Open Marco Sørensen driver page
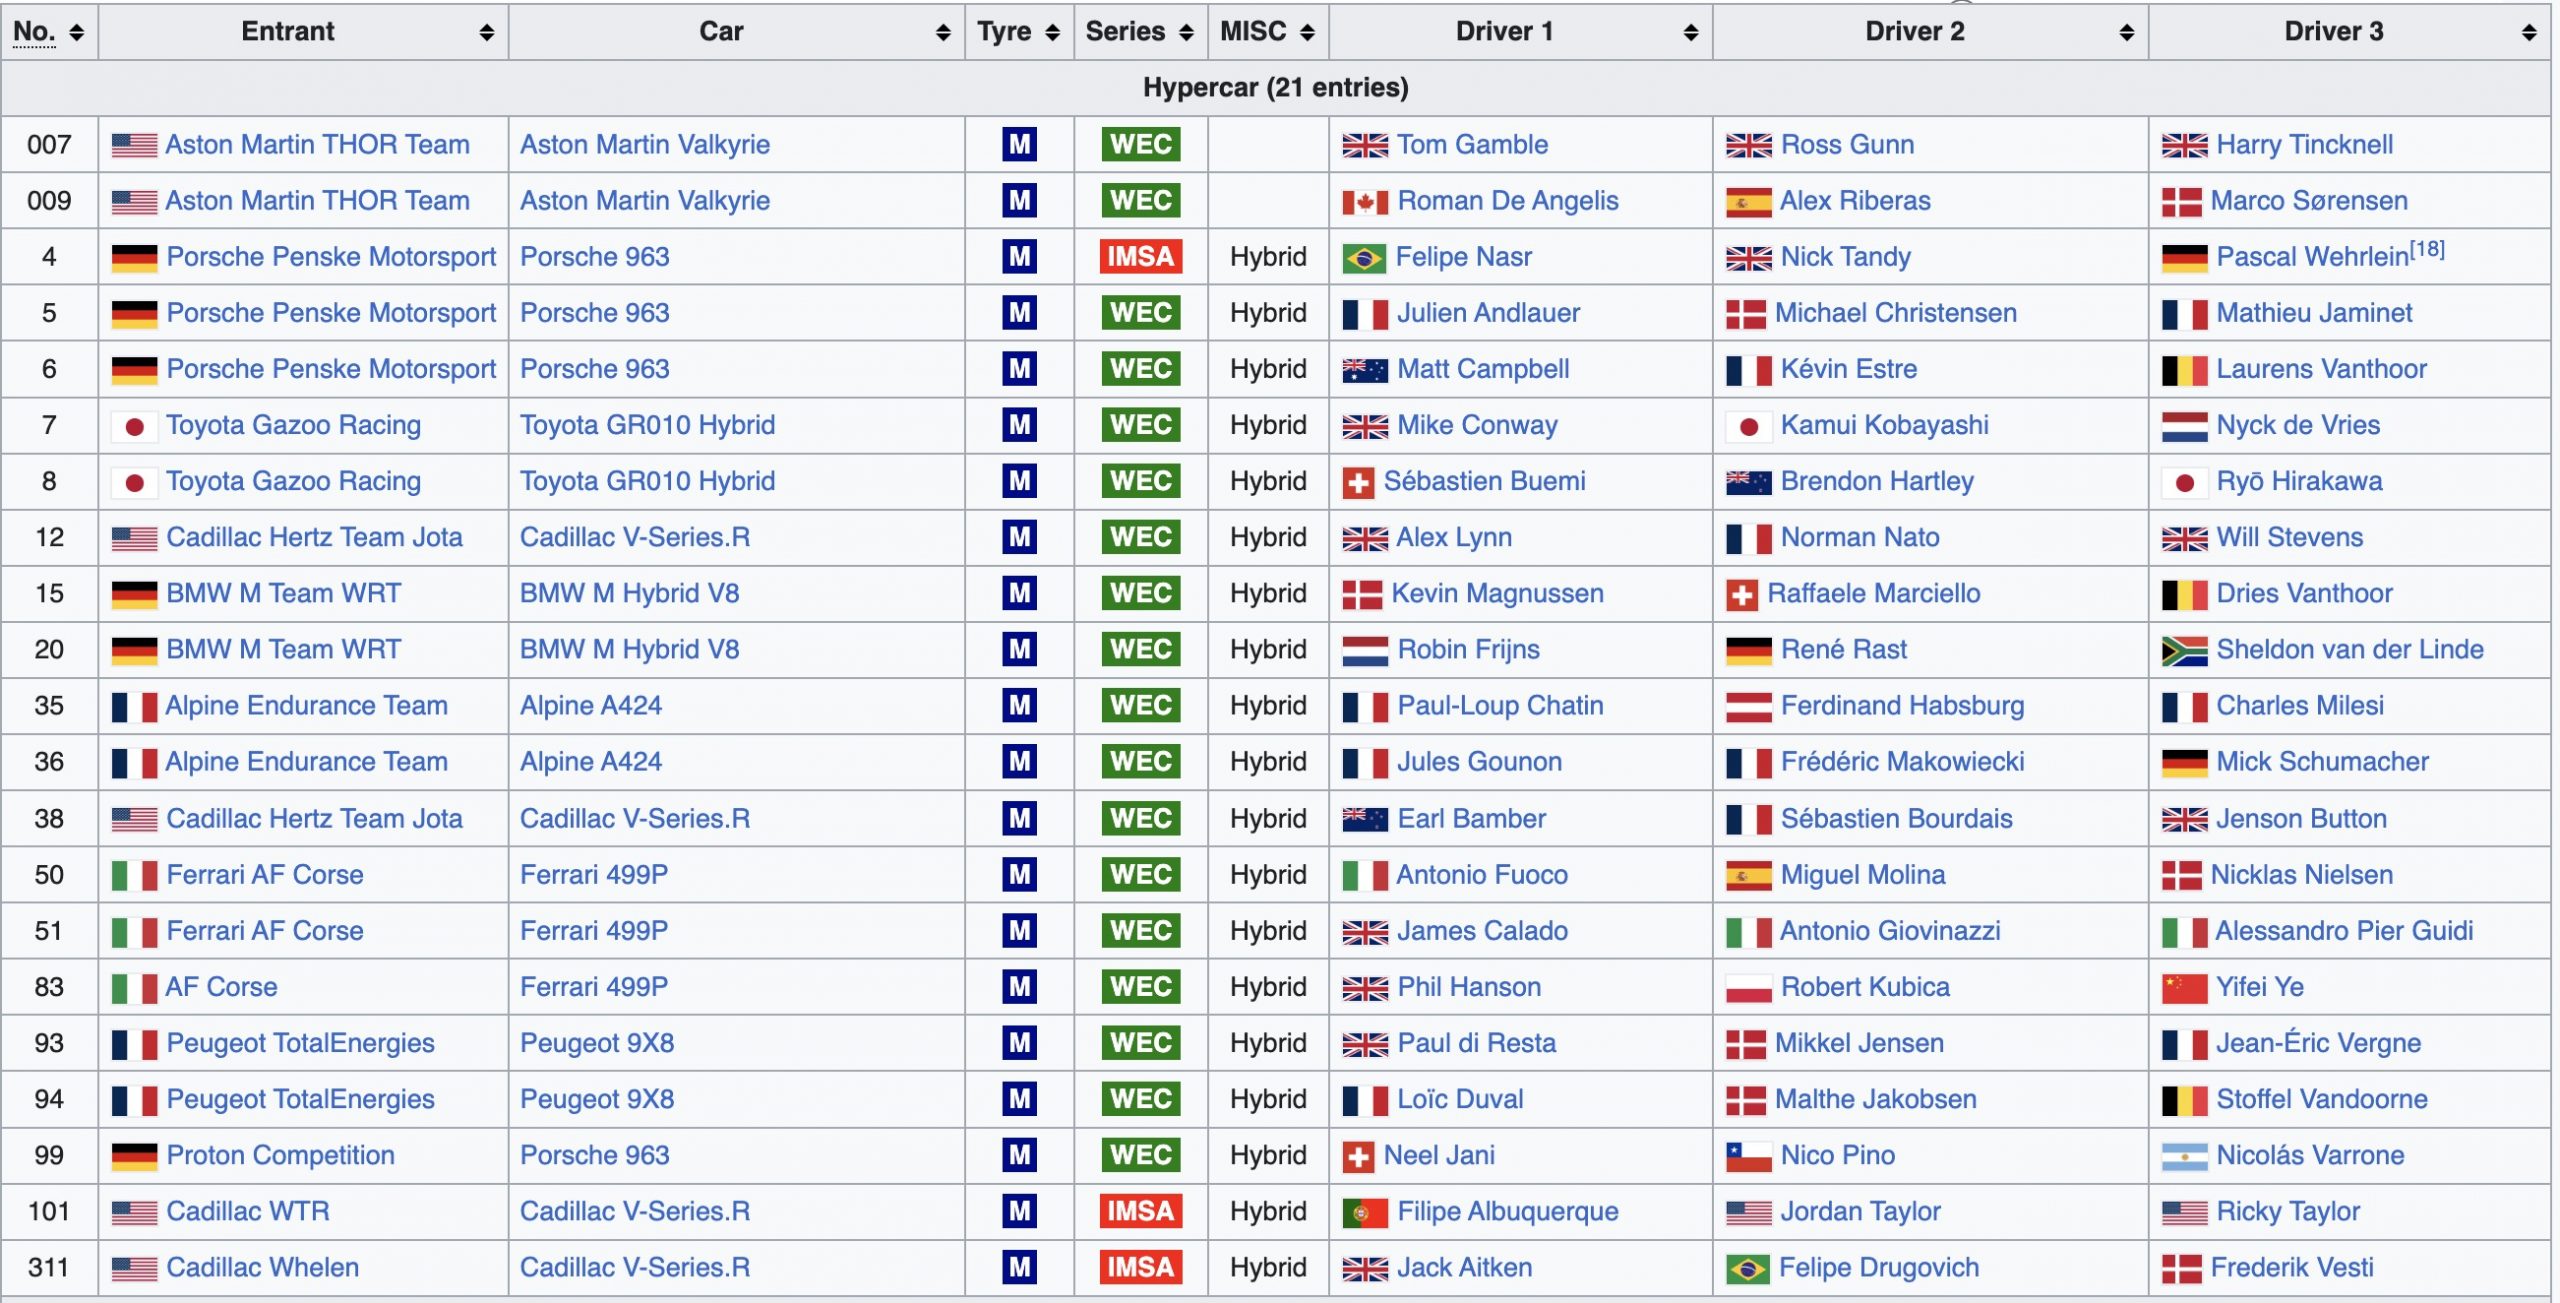2560x1303 pixels. [2309, 200]
